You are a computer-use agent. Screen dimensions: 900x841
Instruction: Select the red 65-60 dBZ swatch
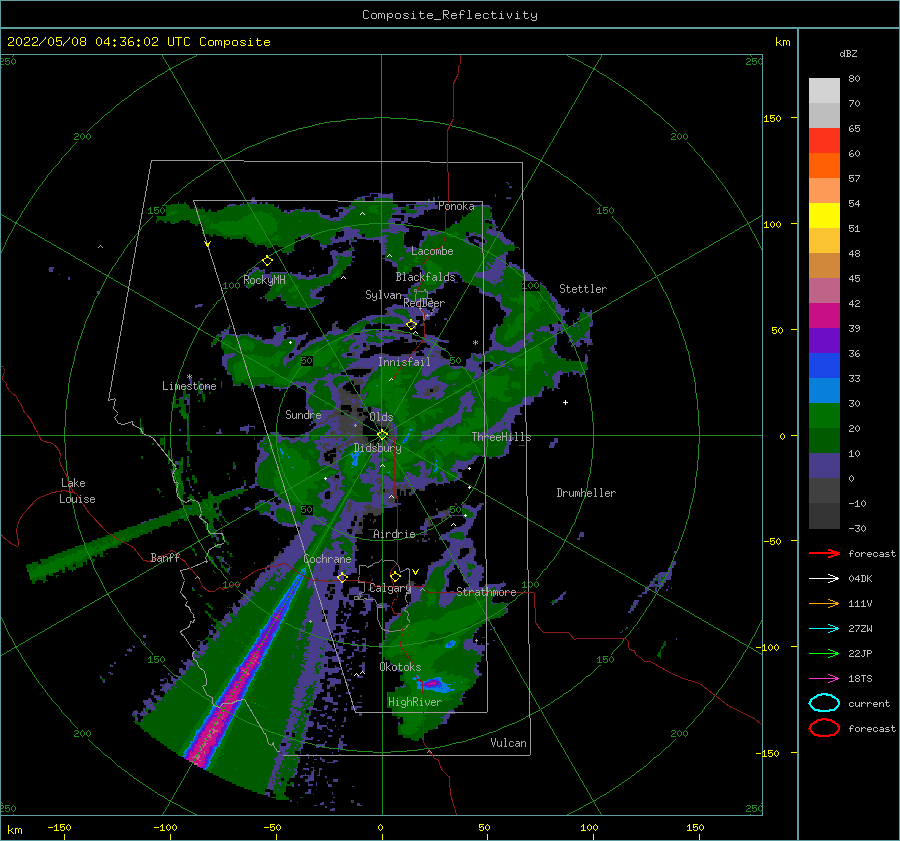click(824, 141)
